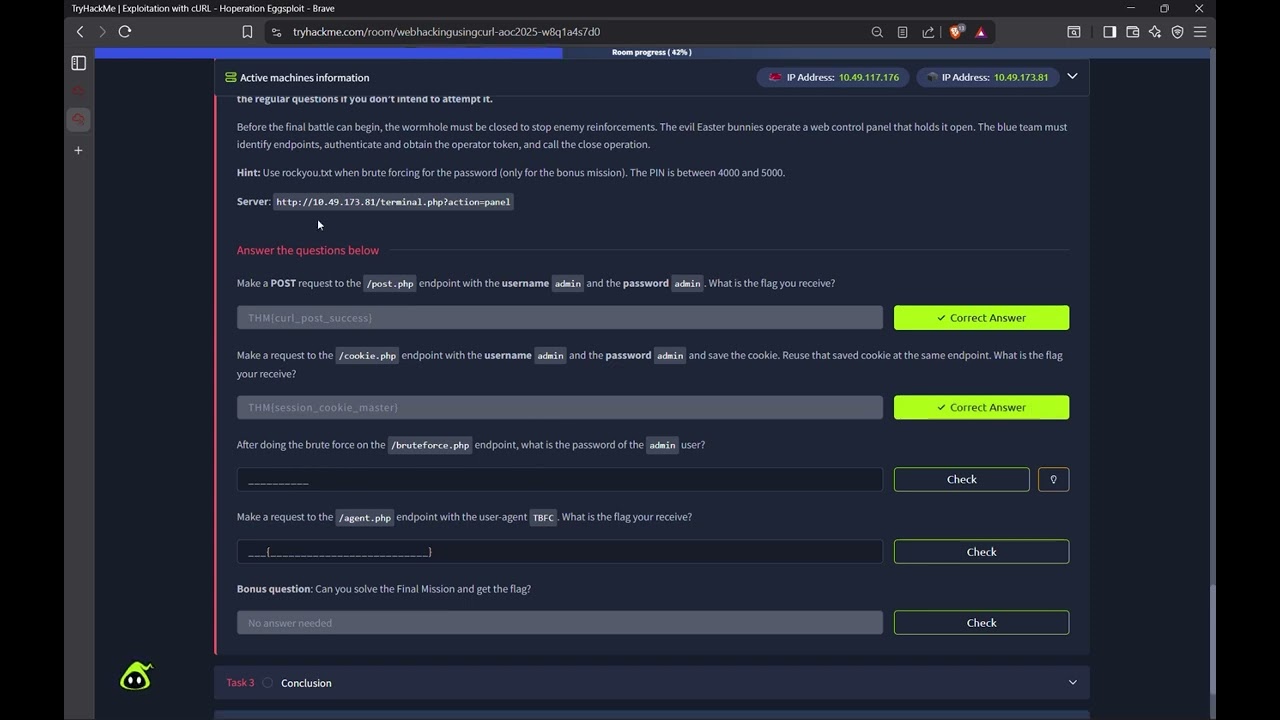1280x720 pixels.
Task: Open the tab search icon in toolbar
Action: tap(1074, 32)
